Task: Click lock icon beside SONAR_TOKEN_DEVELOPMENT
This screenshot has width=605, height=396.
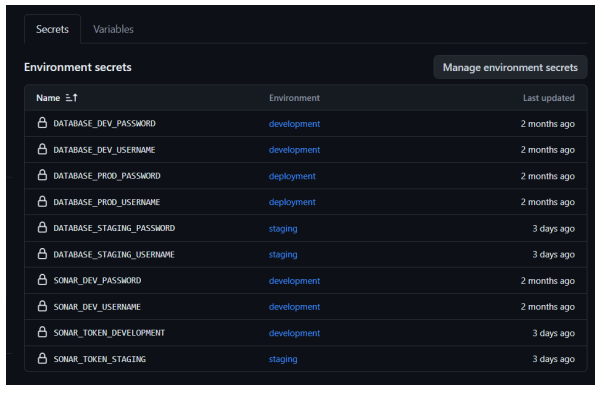Action: point(42,332)
